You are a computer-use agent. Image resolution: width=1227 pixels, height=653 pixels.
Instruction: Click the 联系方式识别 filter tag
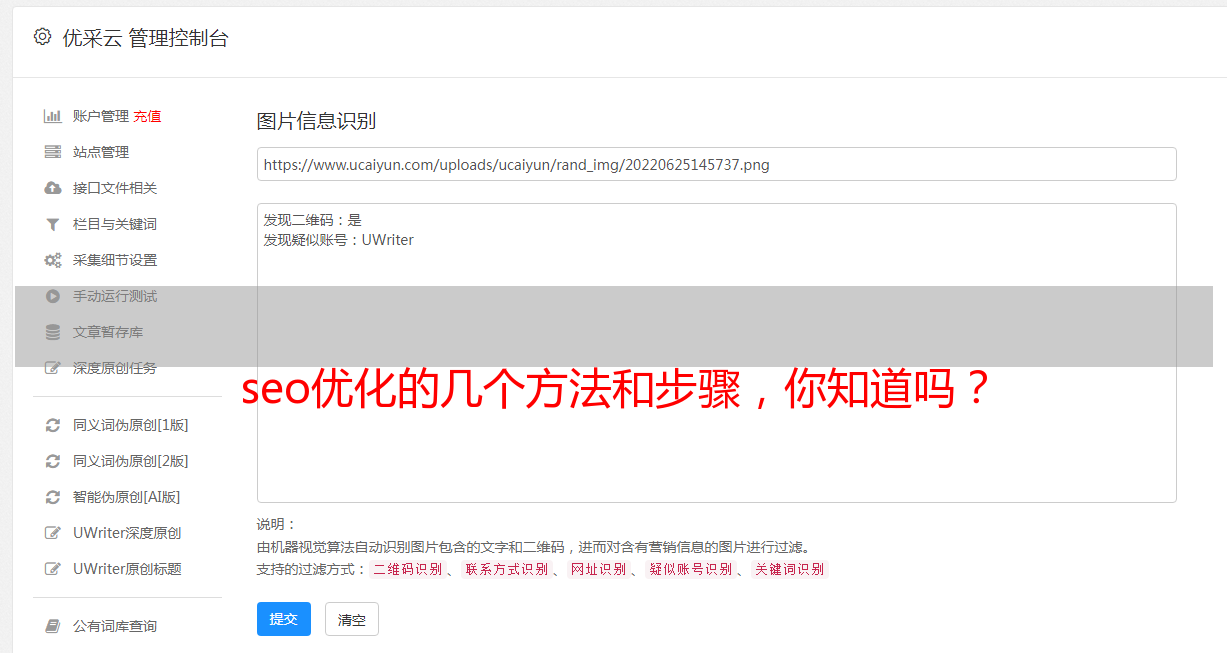506,569
